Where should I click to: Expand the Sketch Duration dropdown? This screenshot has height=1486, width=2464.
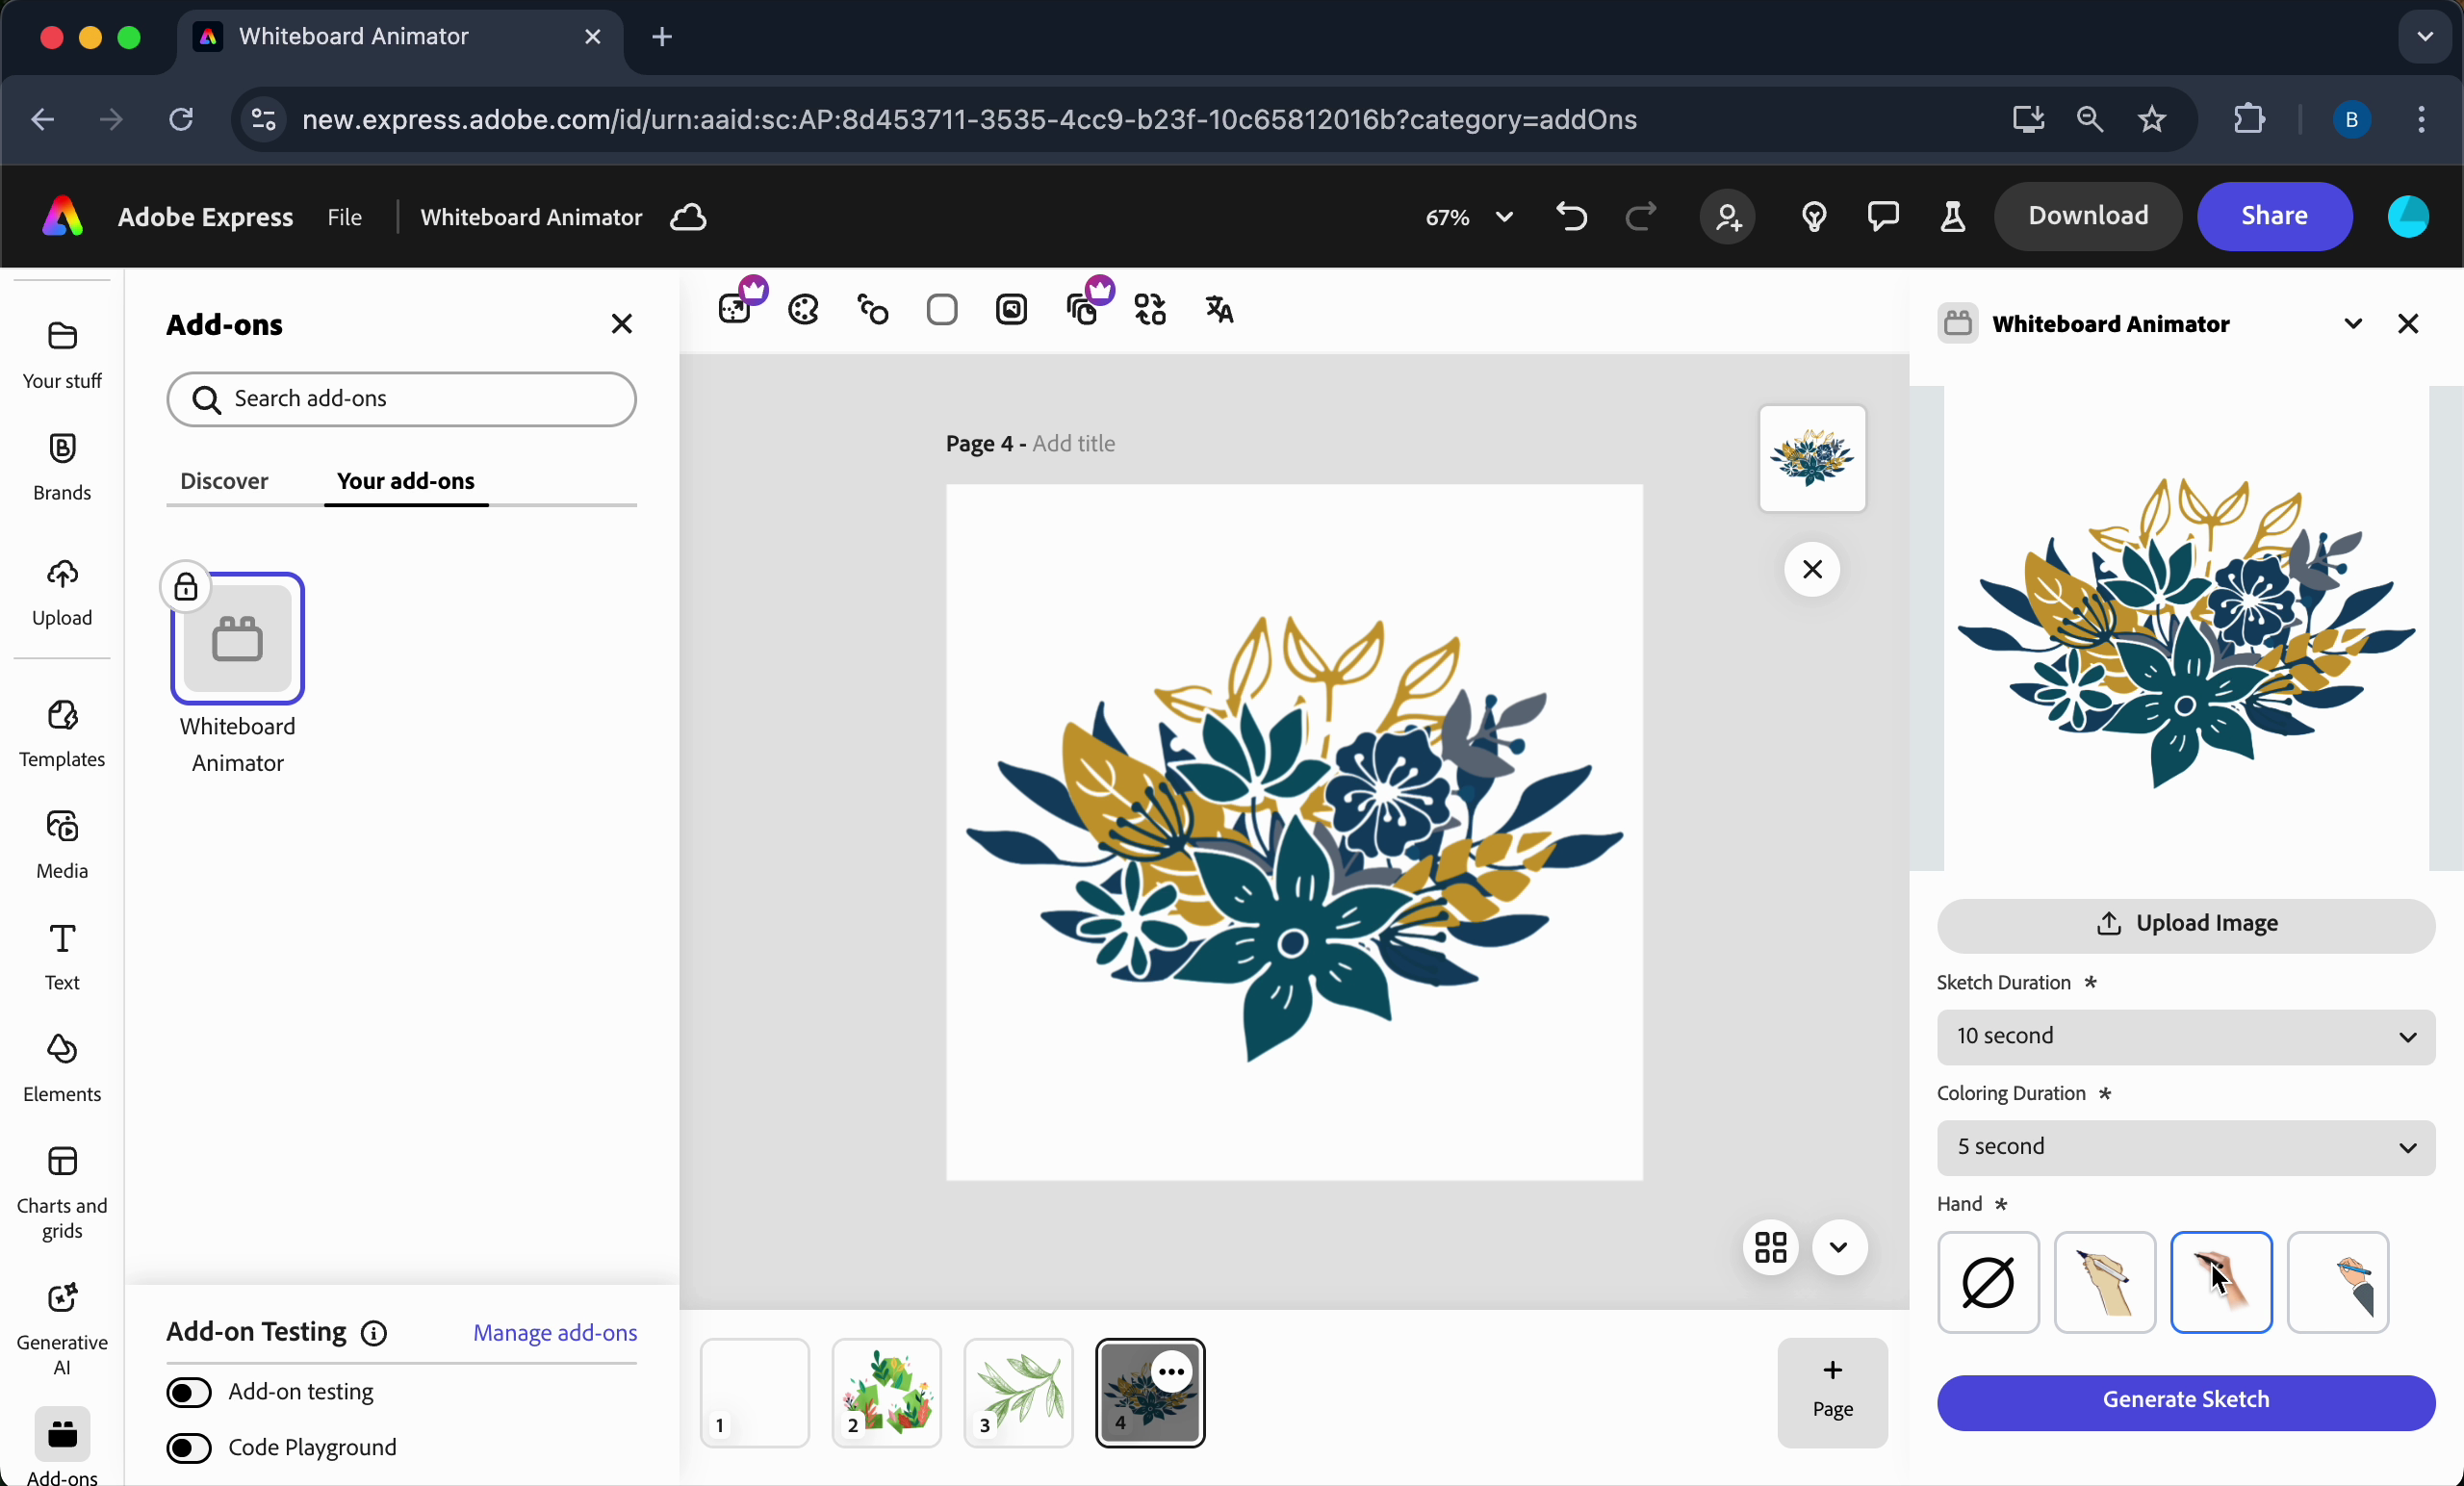[x=2185, y=1036]
